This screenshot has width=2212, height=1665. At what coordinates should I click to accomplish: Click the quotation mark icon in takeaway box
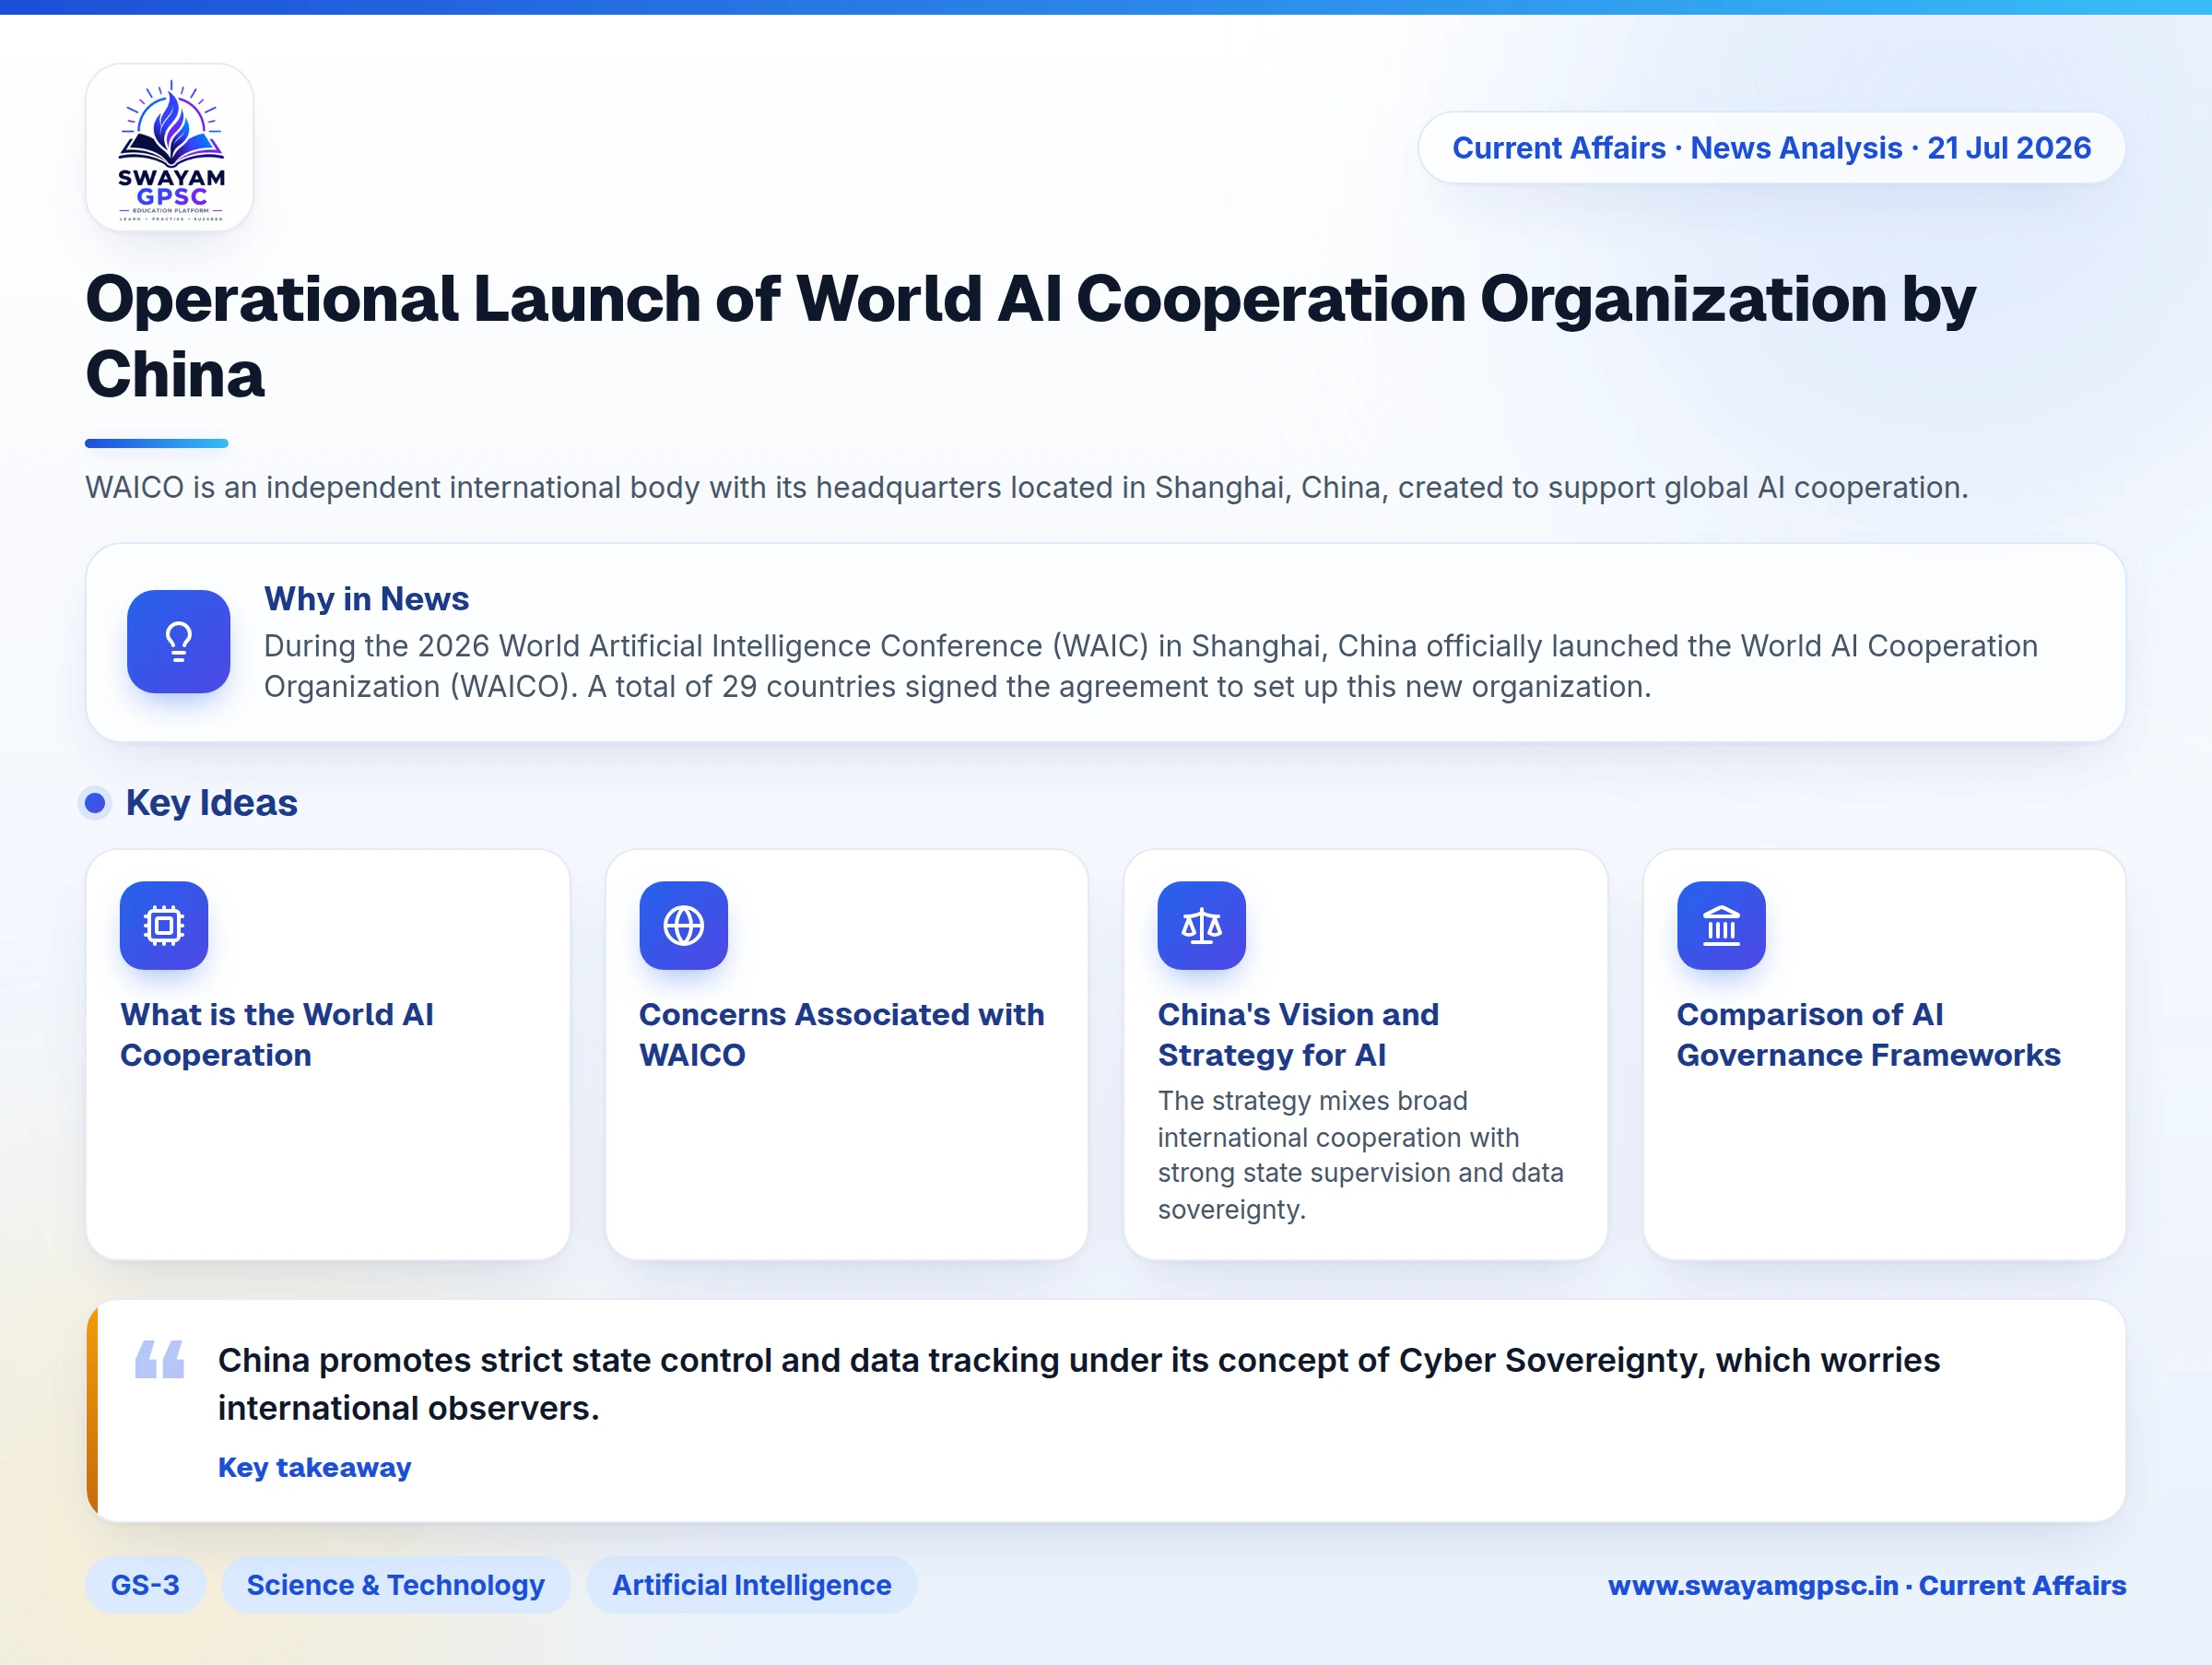(160, 1359)
